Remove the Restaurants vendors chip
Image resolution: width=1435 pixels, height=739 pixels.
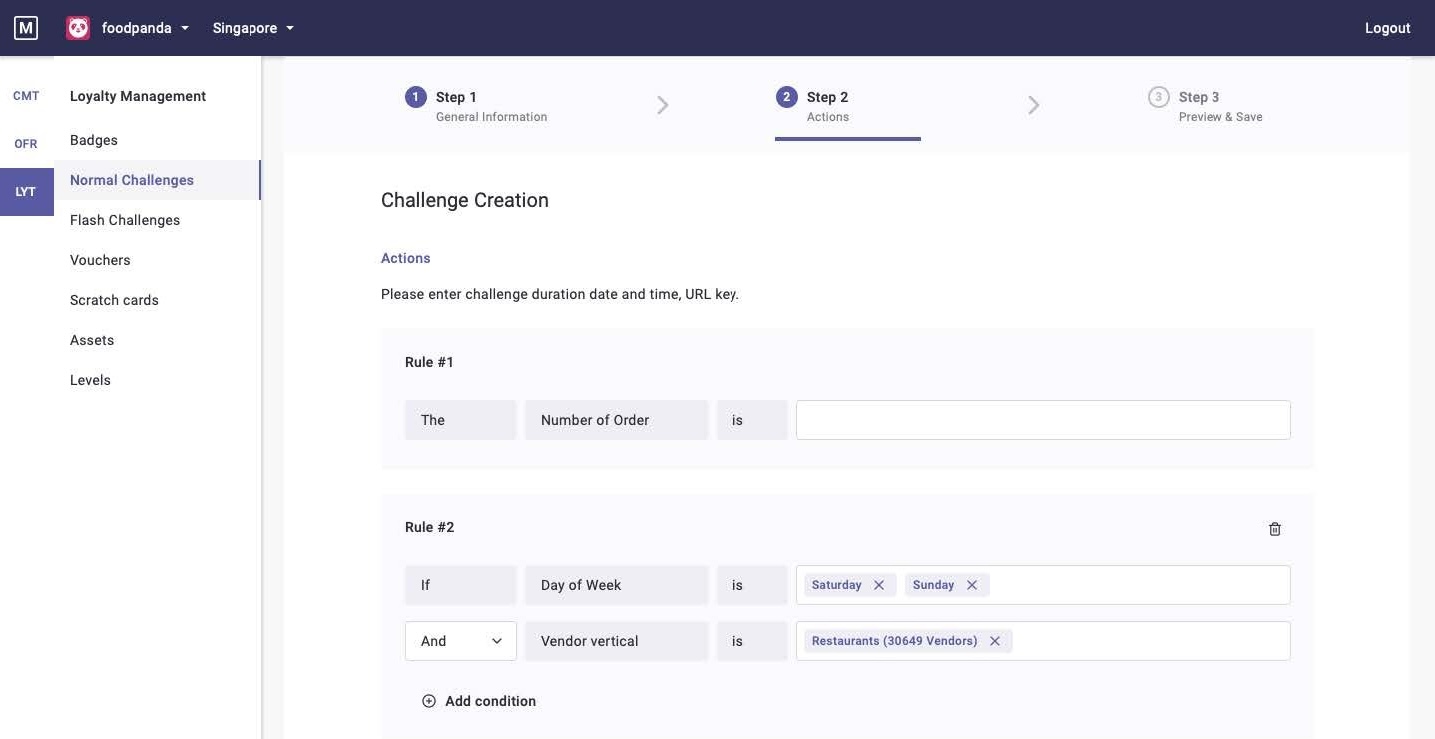[994, 640]
